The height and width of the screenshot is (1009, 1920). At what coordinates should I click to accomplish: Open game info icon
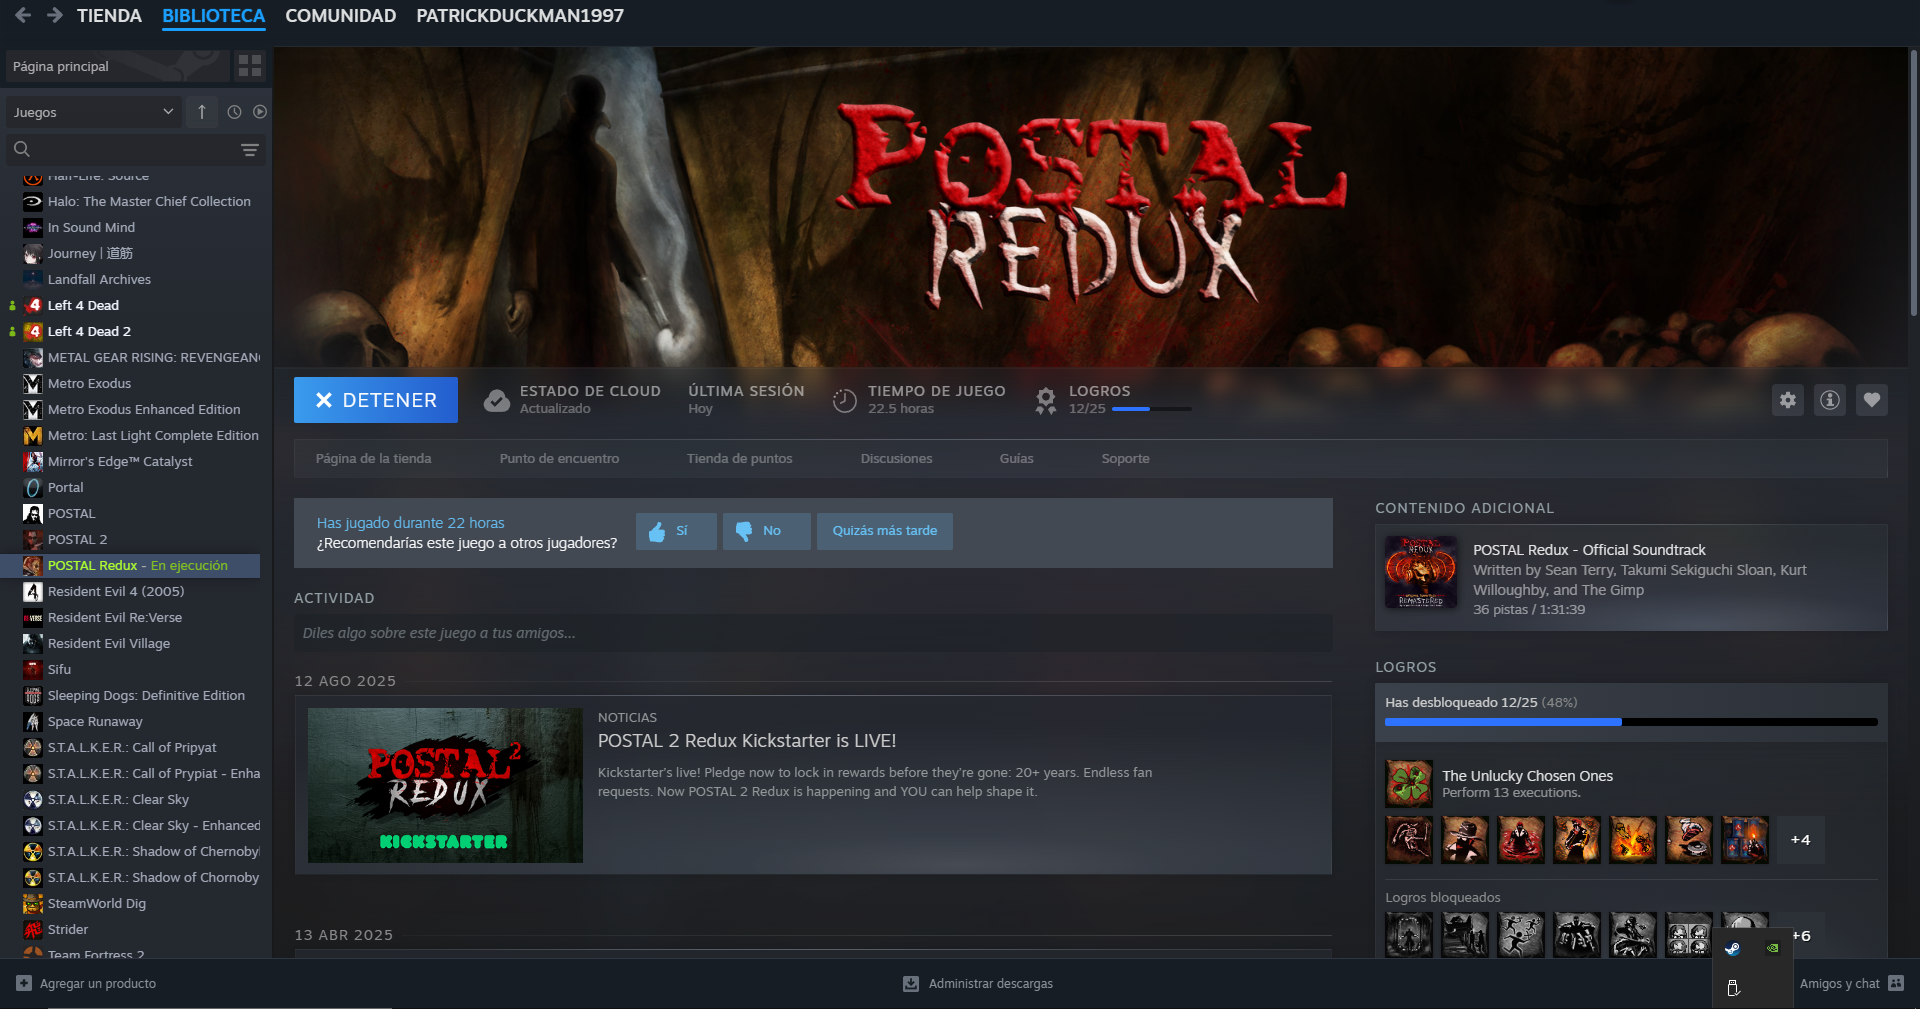(x=1829, y=400)
